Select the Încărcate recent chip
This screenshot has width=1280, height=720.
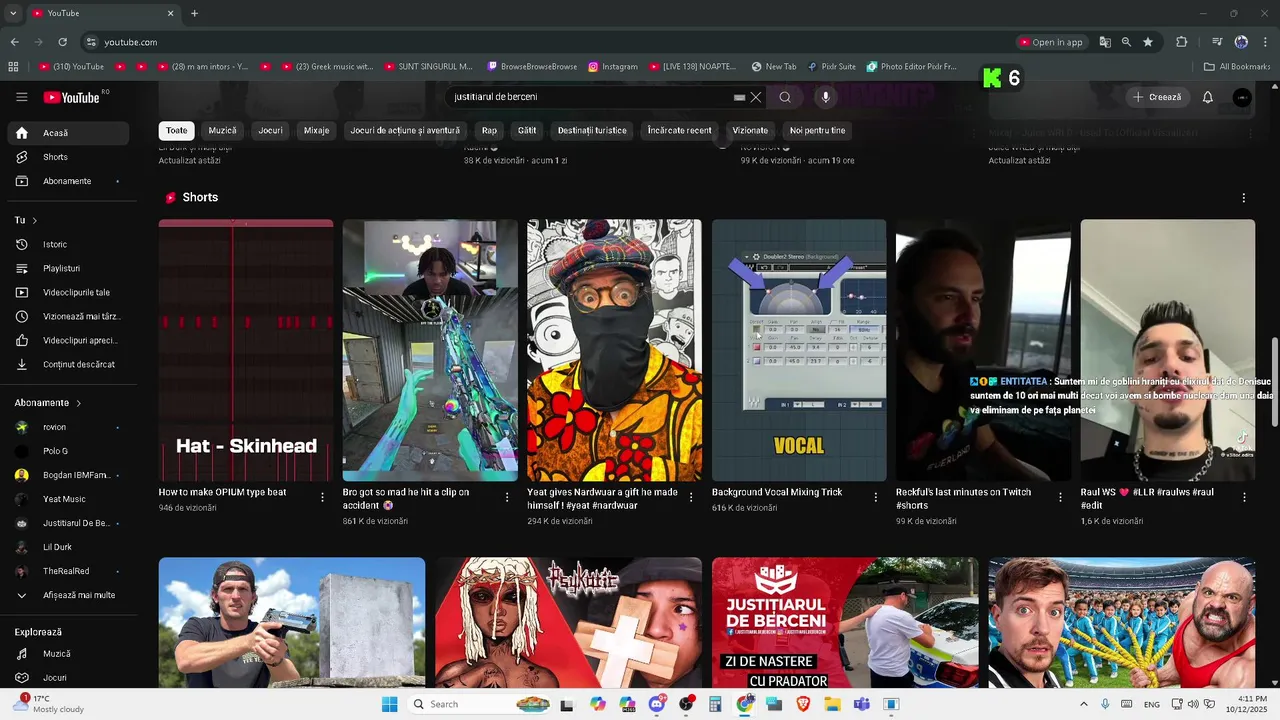pyautogui.click(x=679, y=130)
